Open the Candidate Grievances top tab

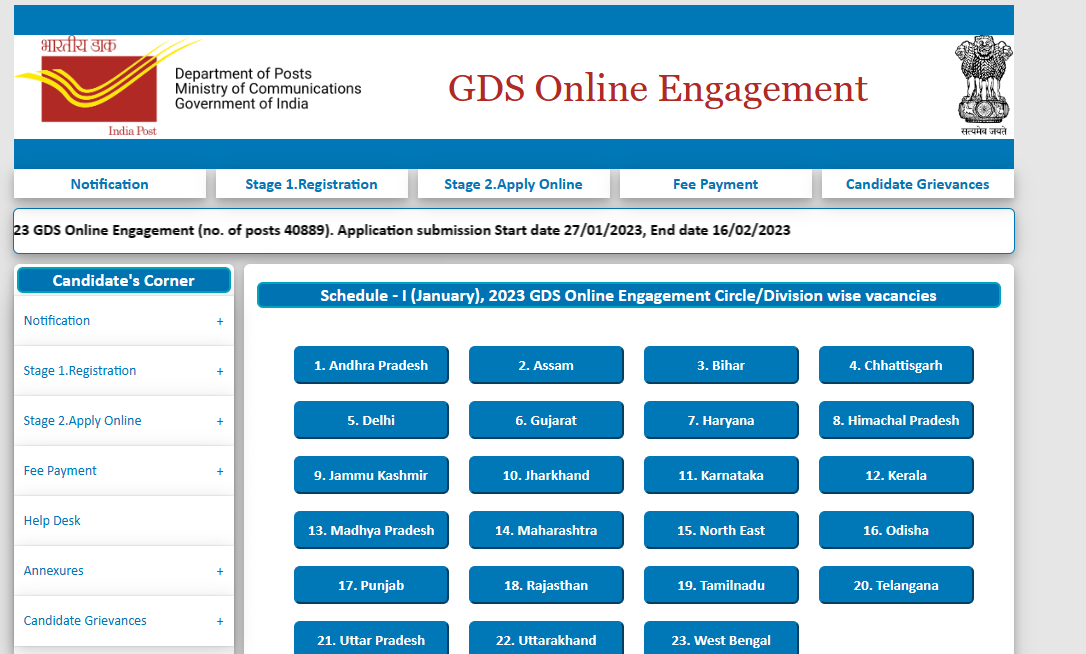(x=918, y=184)
